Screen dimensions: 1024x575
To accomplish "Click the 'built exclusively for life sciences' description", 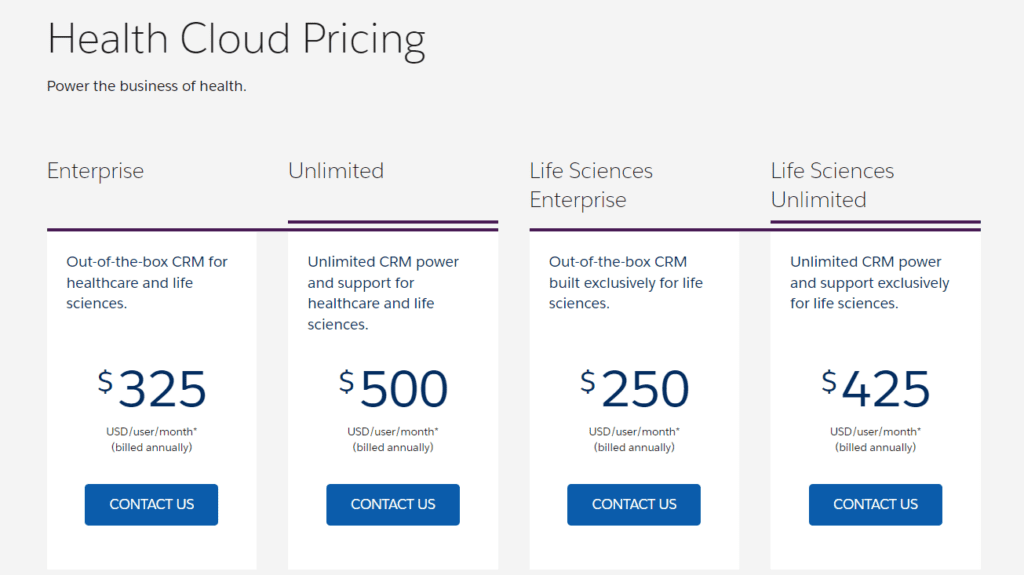I will click(x=626, y=282).
